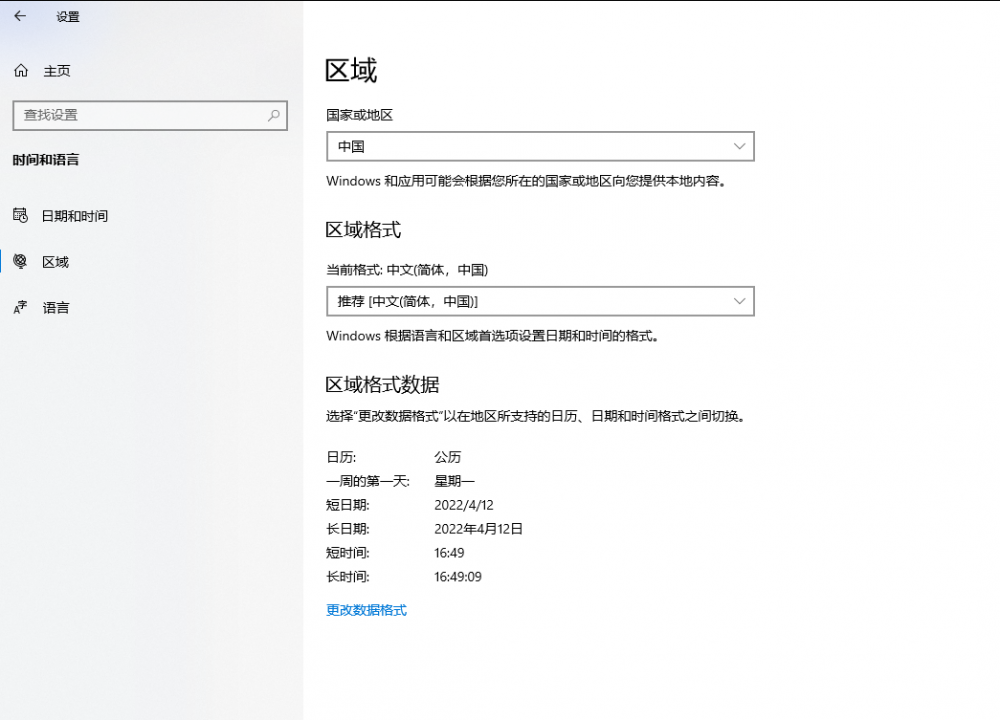Screen dimensions: 1000x720
Task: Click the 时间和语言 section header
Action: (x=46, y=160)
